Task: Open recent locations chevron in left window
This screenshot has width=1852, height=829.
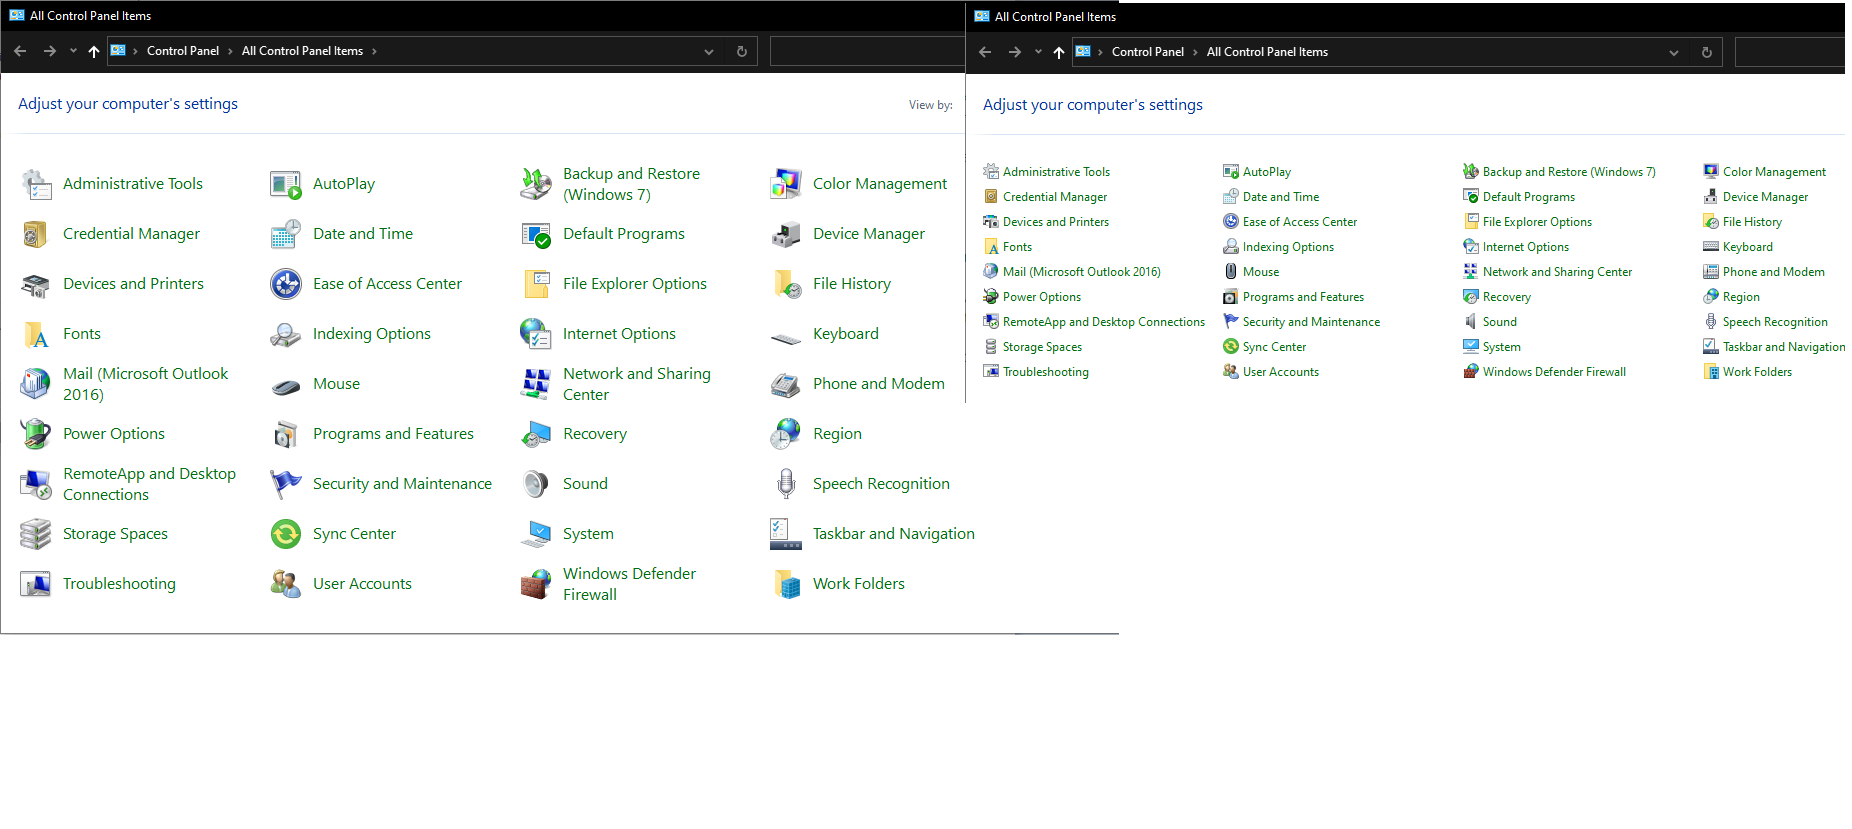Action: pyautogui.click(x=73, y=51)
